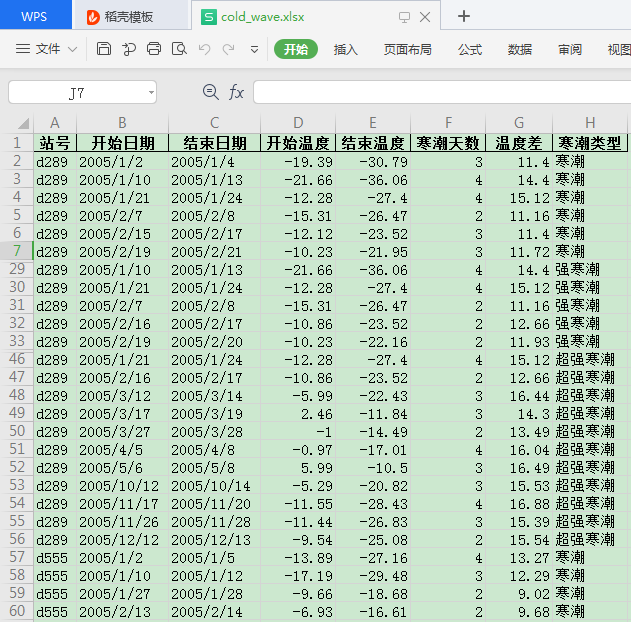Click start date cell 2005/10/12
Image resolution: width=631 pixels, height=622 pixels.
point(122,486)
